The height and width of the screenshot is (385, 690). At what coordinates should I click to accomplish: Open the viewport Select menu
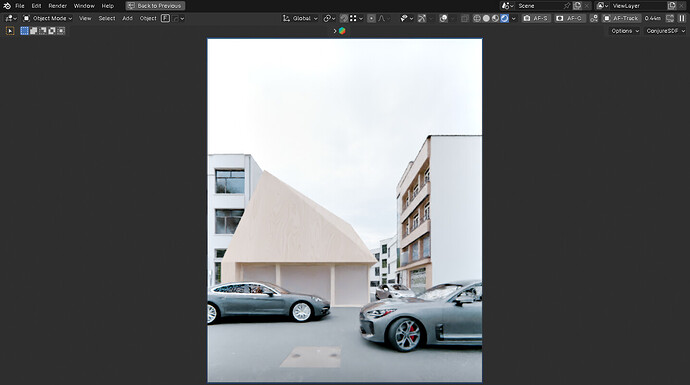click(106, 18)
